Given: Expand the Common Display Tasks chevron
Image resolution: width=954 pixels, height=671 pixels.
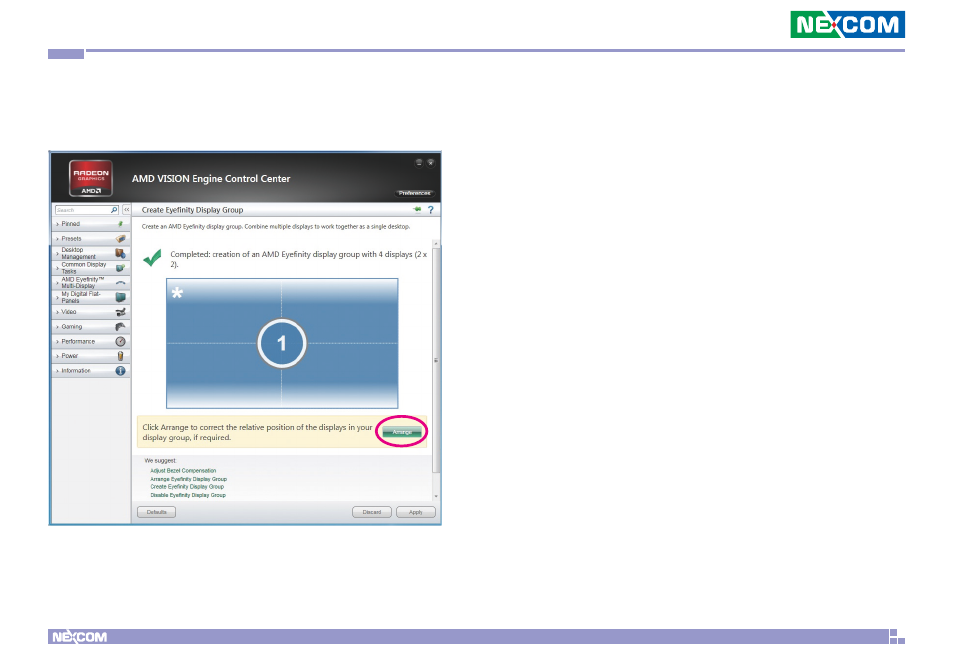Looking at the screenshot, I should (57, 268).
